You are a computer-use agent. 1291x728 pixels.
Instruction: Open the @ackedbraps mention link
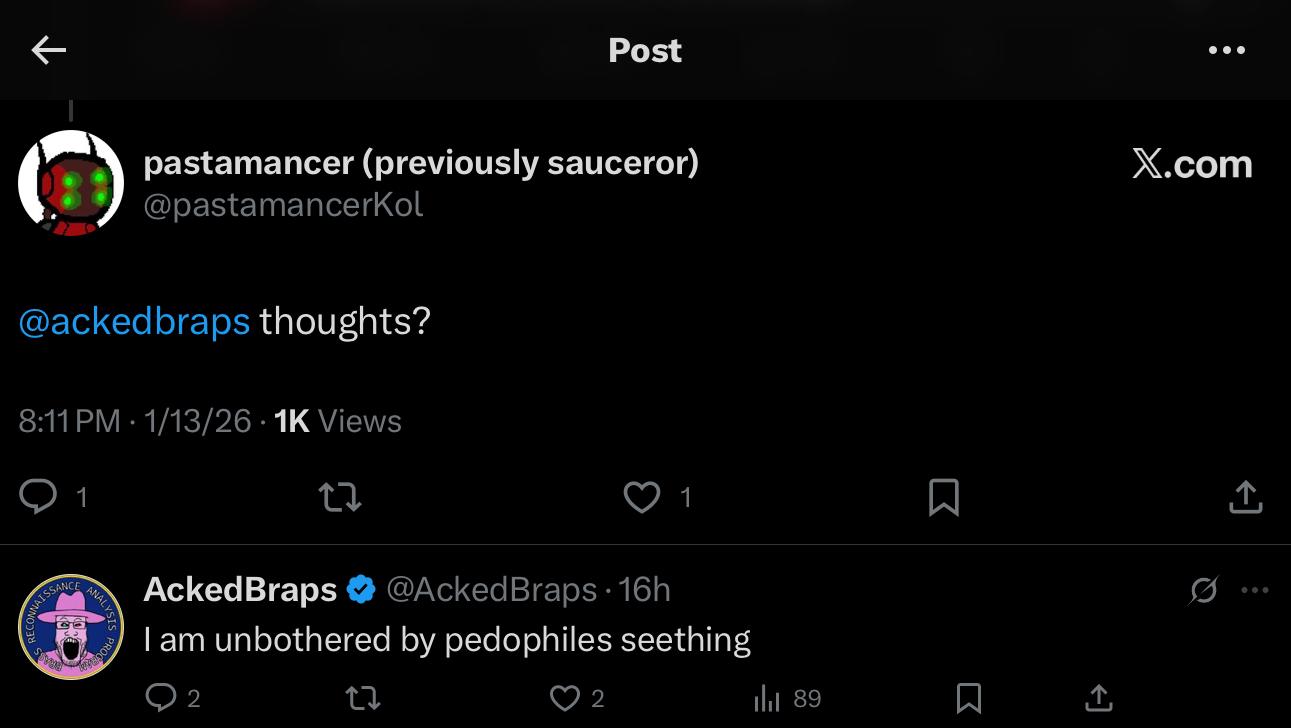(134, 321)
